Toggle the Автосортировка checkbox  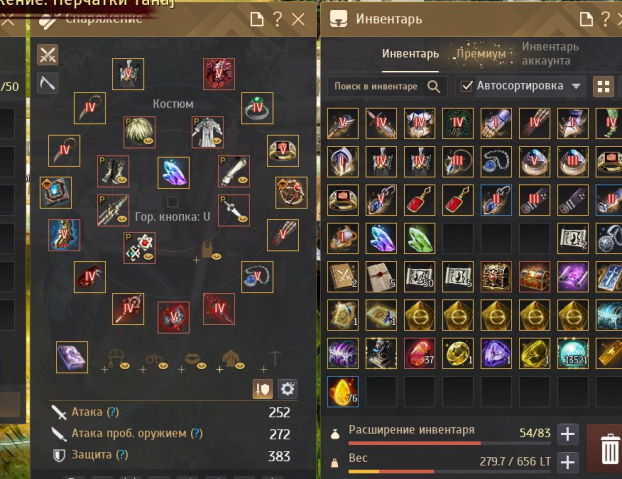tap(467, 86)
